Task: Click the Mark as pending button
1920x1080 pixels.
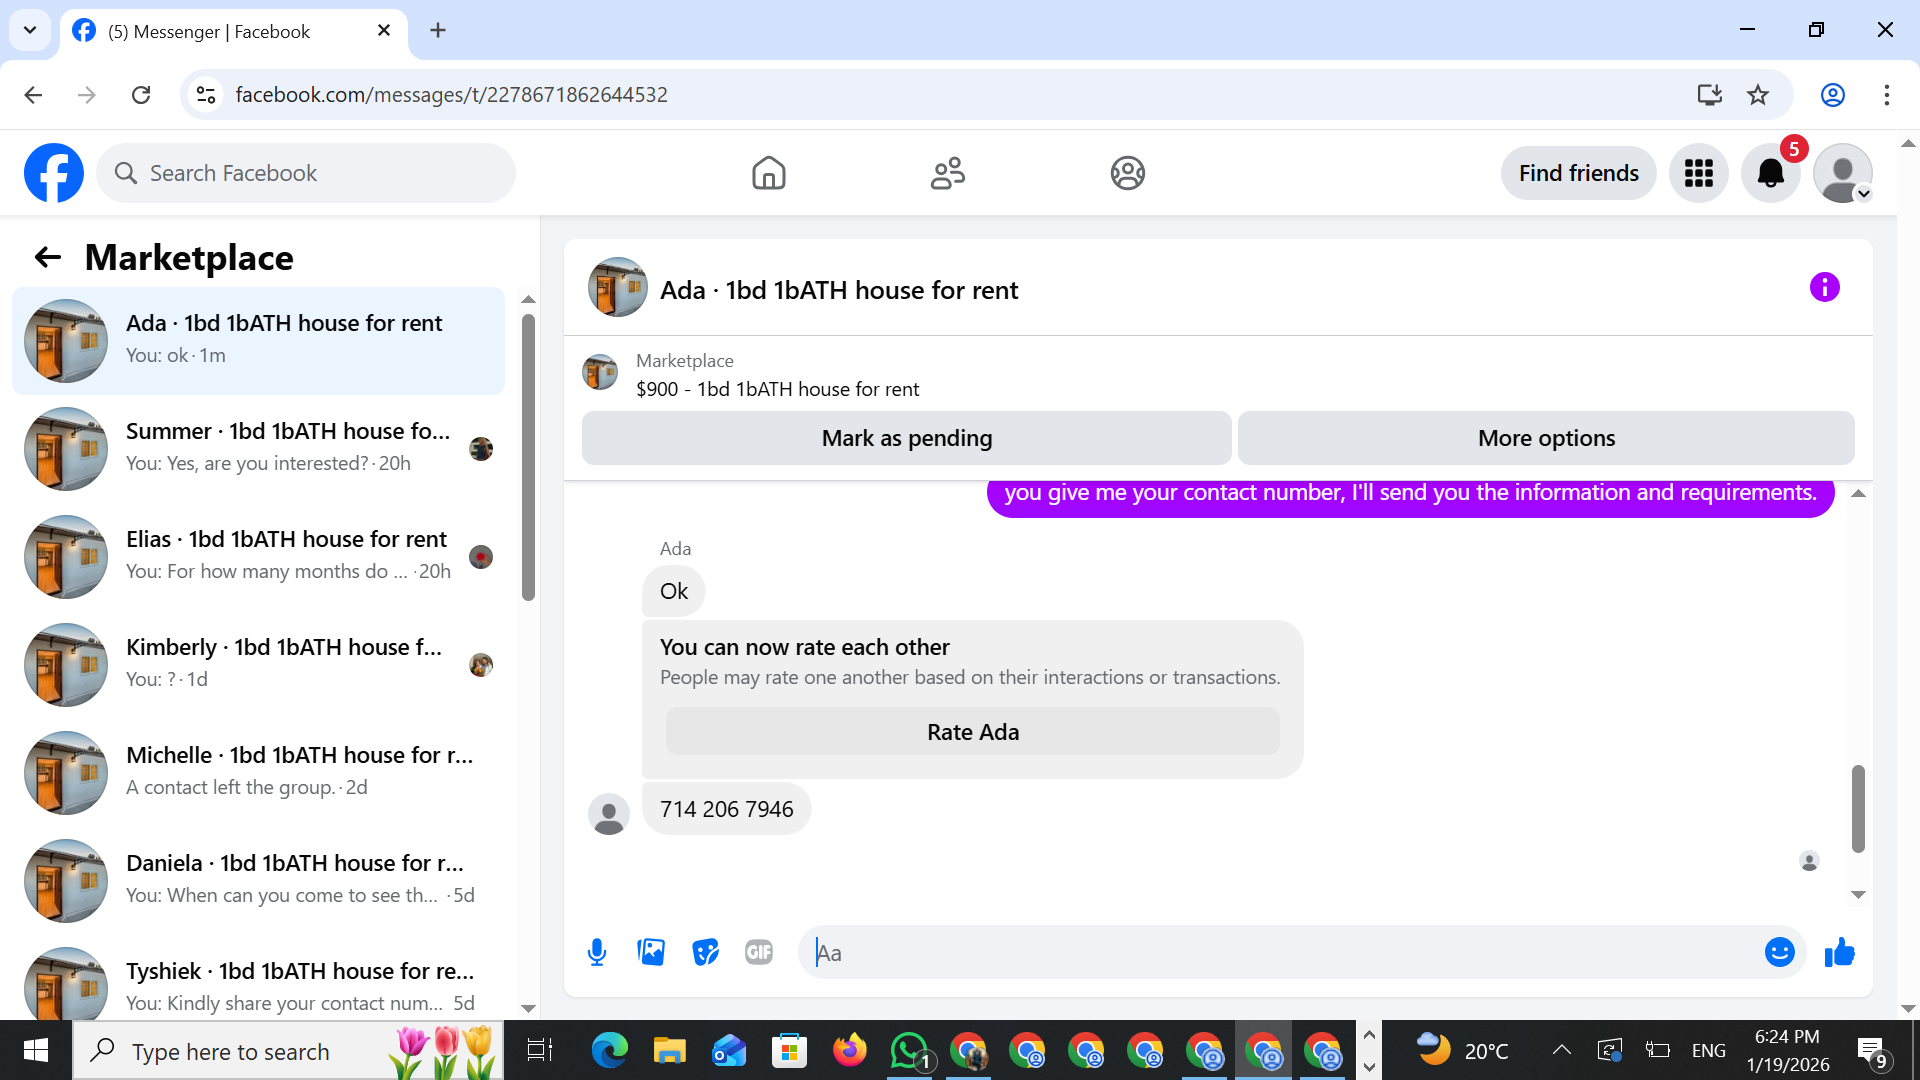Action: point(906,438)
